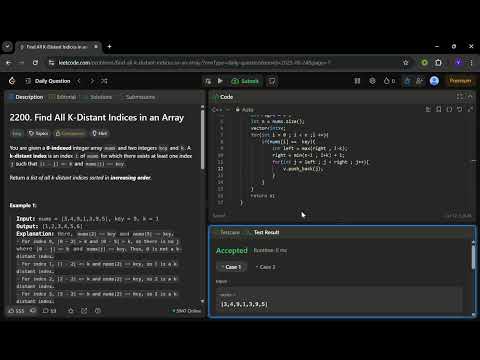Switch to the Test Result tab
This screenshot has width=480, height=360.
click(x=263, y=232)
